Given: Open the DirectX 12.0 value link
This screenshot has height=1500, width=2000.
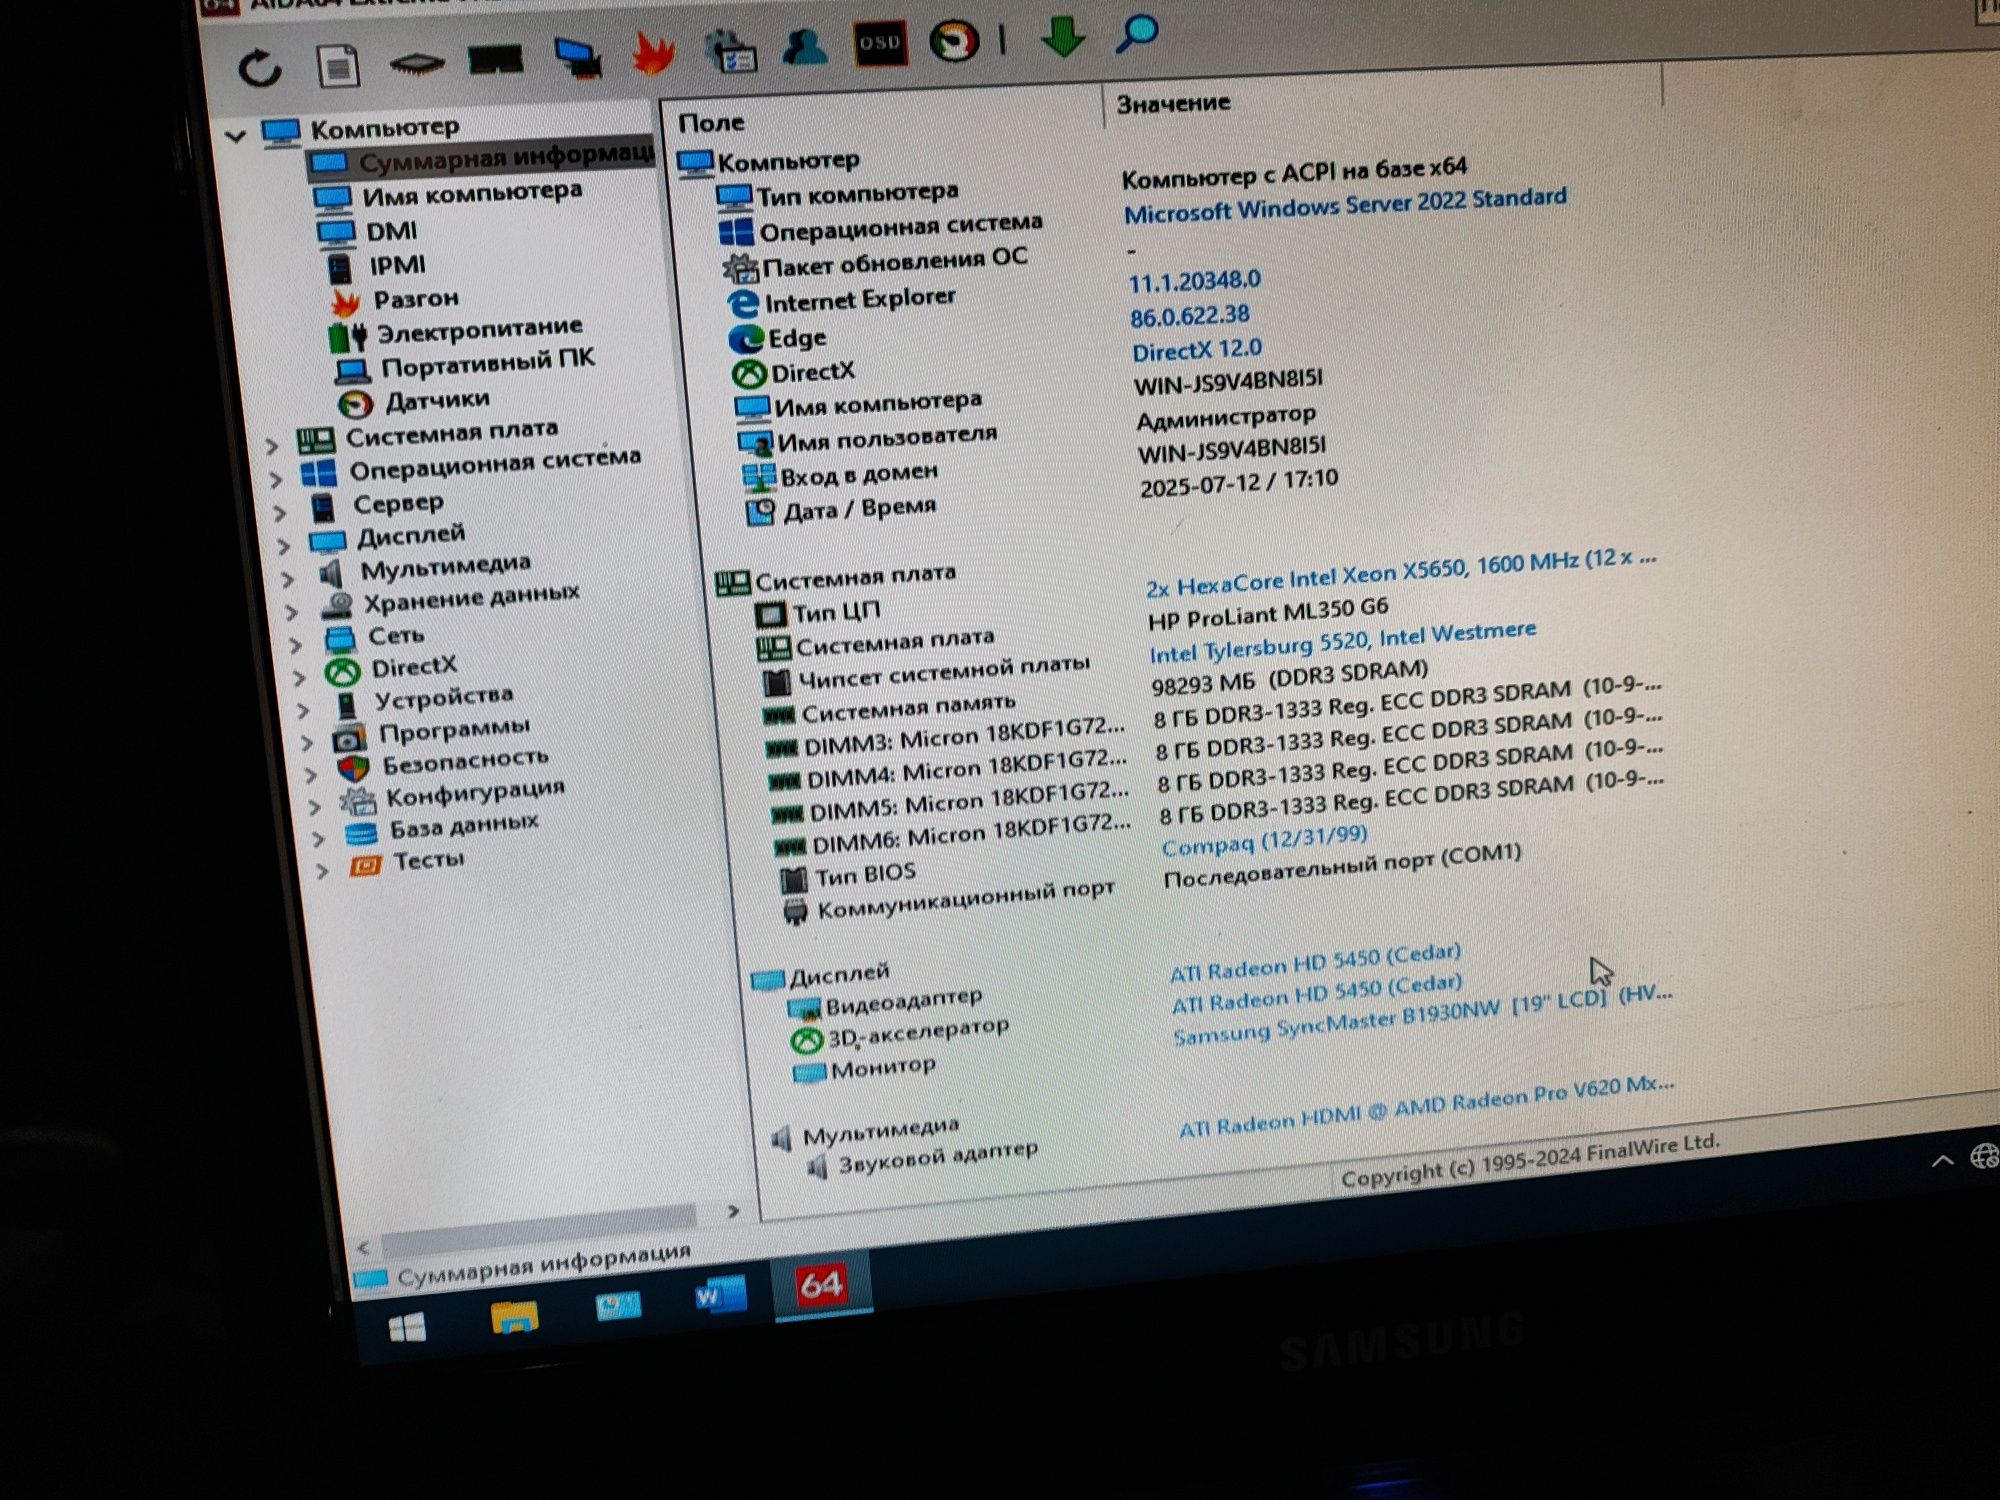Looking at the screenshot, I should click(1197, 350).
